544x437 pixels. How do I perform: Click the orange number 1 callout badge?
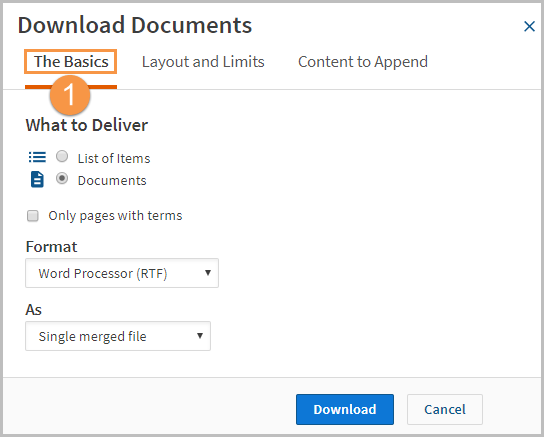(x=70, y=95)
